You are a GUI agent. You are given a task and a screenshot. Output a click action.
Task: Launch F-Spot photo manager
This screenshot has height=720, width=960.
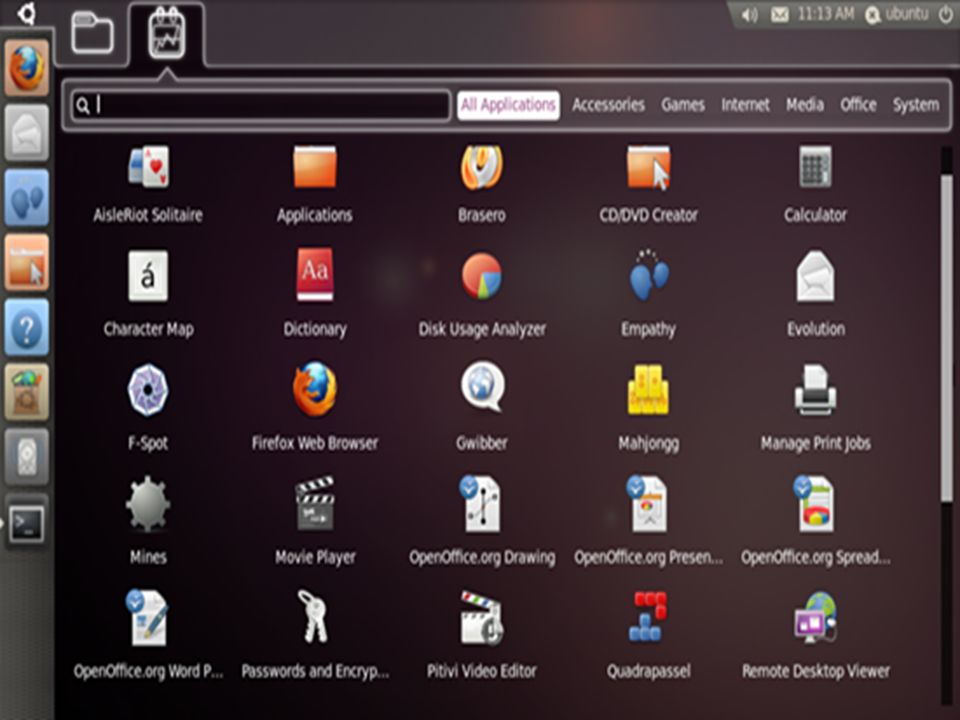tap(148, 390)
